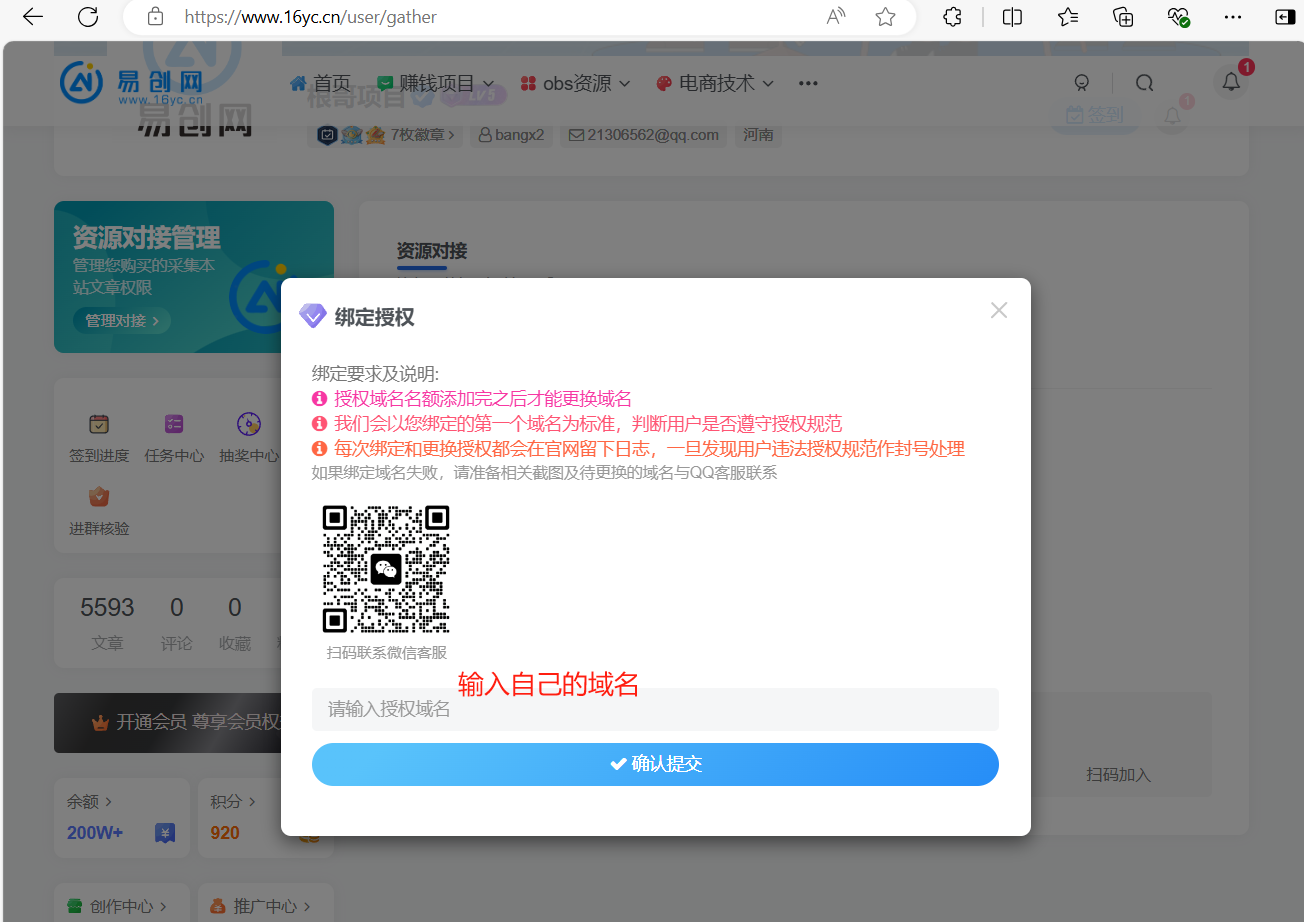The width and height of the screenshot is (1304, 922).
Task: Open the browser settings and more menu
Action: click(x=1233, y=17)
